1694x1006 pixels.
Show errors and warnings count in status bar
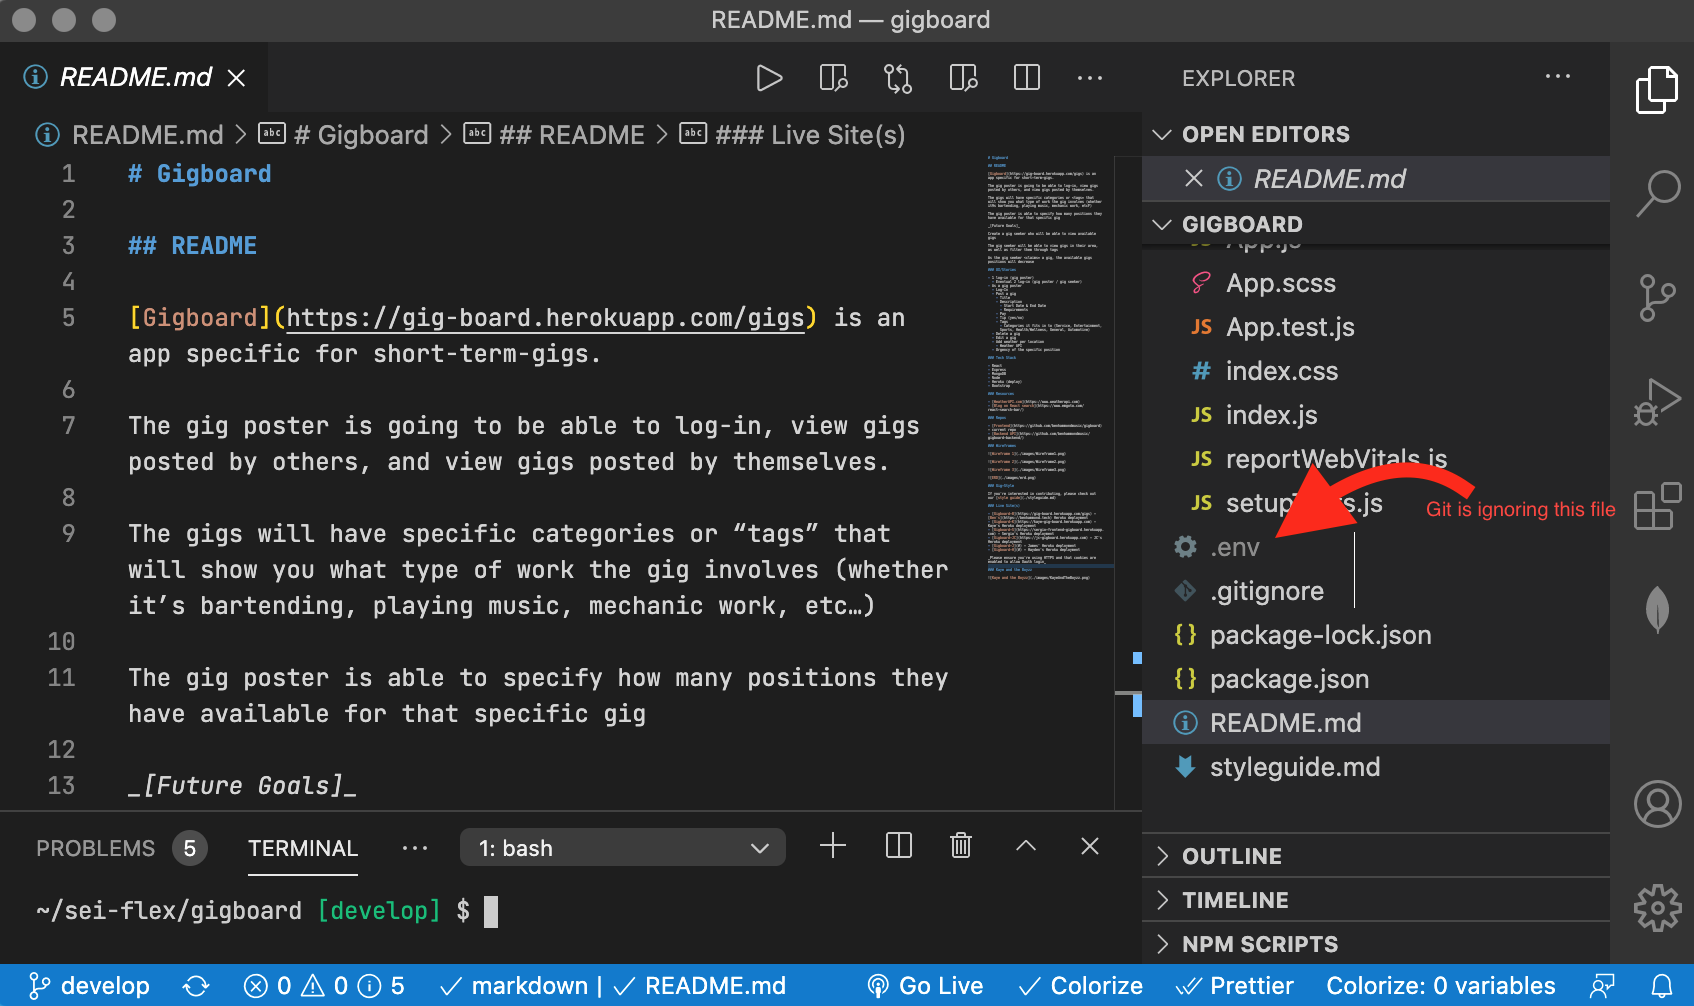coord(325,986)
